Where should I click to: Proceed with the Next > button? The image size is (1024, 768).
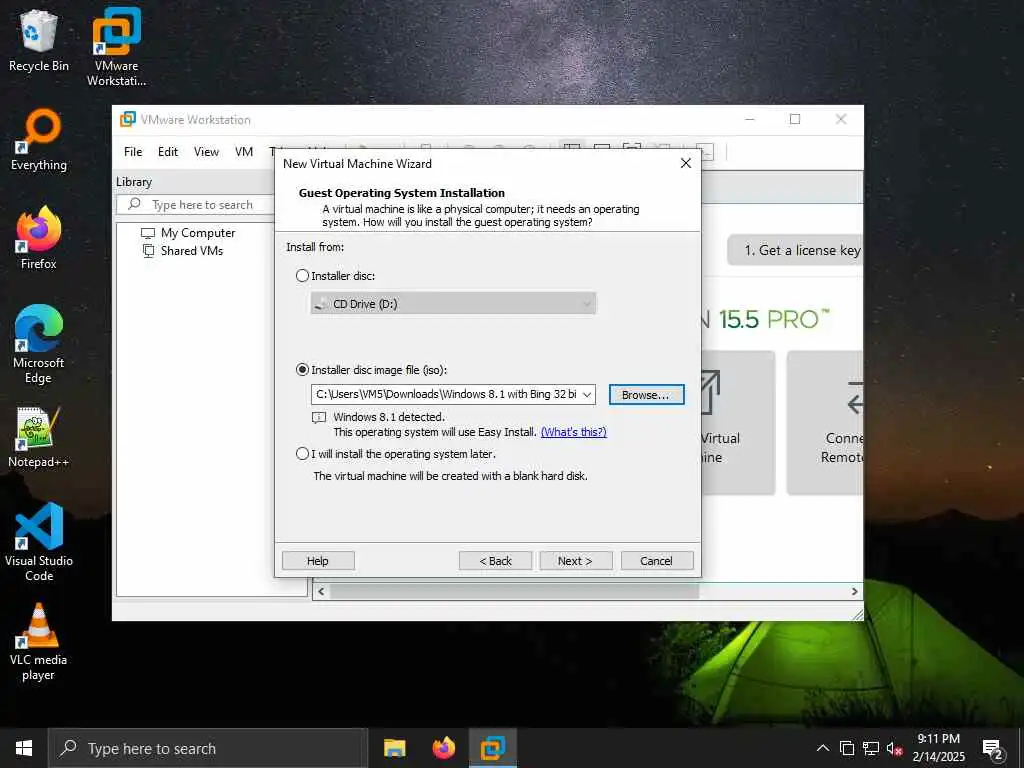[x=575, y=560]
